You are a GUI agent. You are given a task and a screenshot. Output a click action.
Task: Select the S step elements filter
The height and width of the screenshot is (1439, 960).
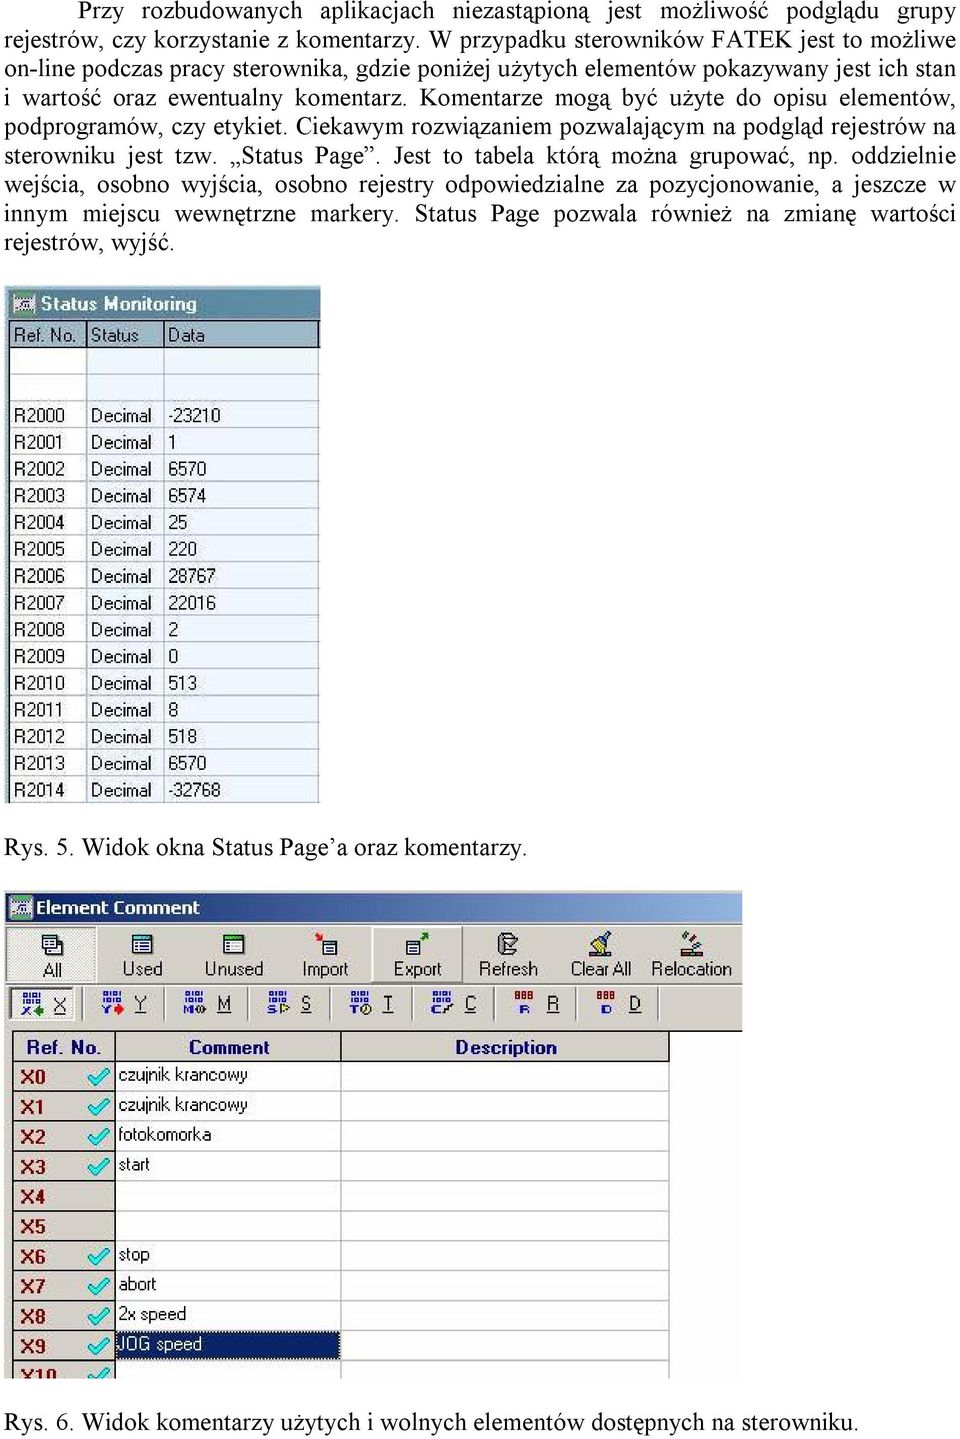point(289,1004)
